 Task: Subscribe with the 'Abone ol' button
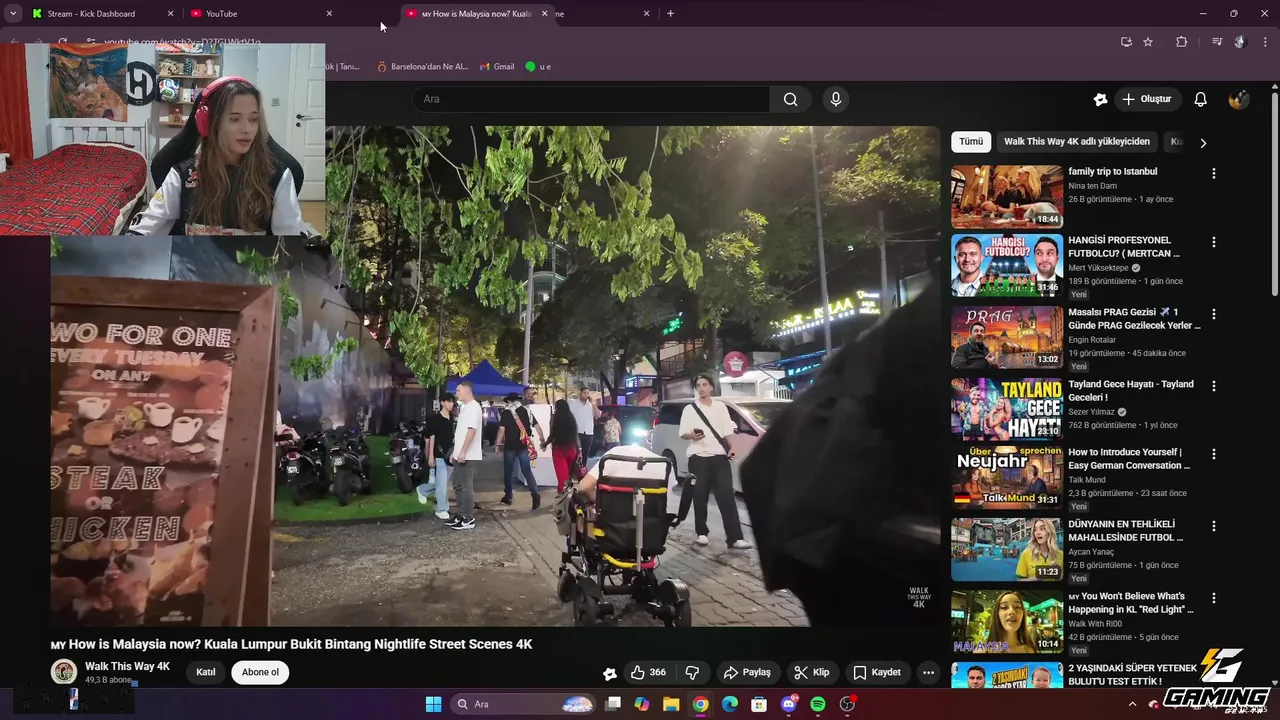(260, 672)
